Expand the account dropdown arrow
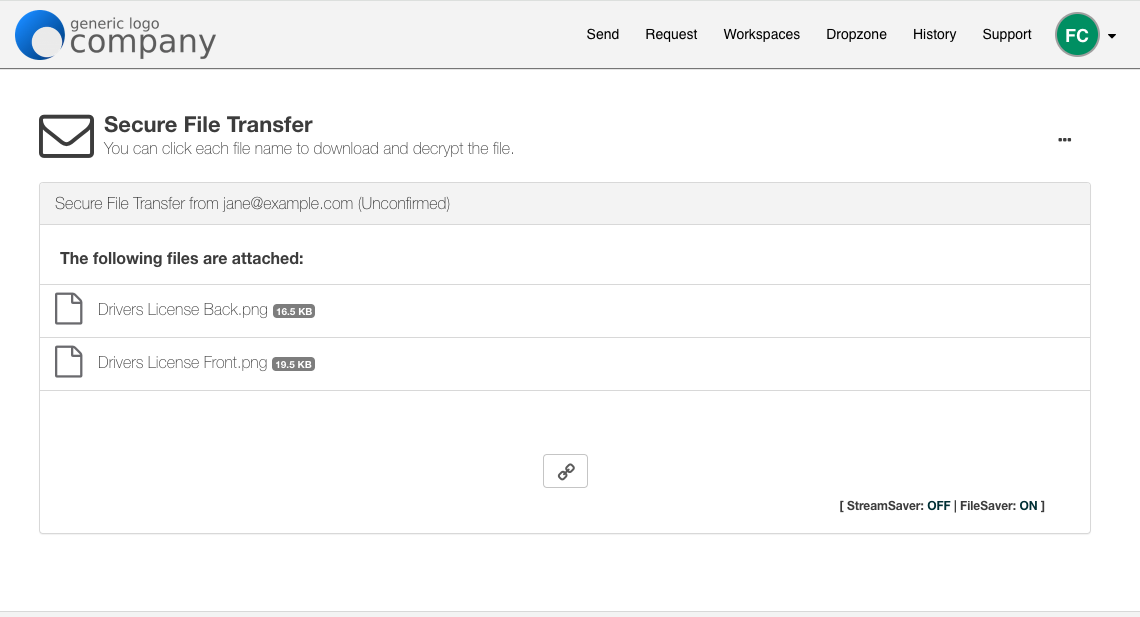This screenshot has height=617, width=1140. (x=1112, y=36)
